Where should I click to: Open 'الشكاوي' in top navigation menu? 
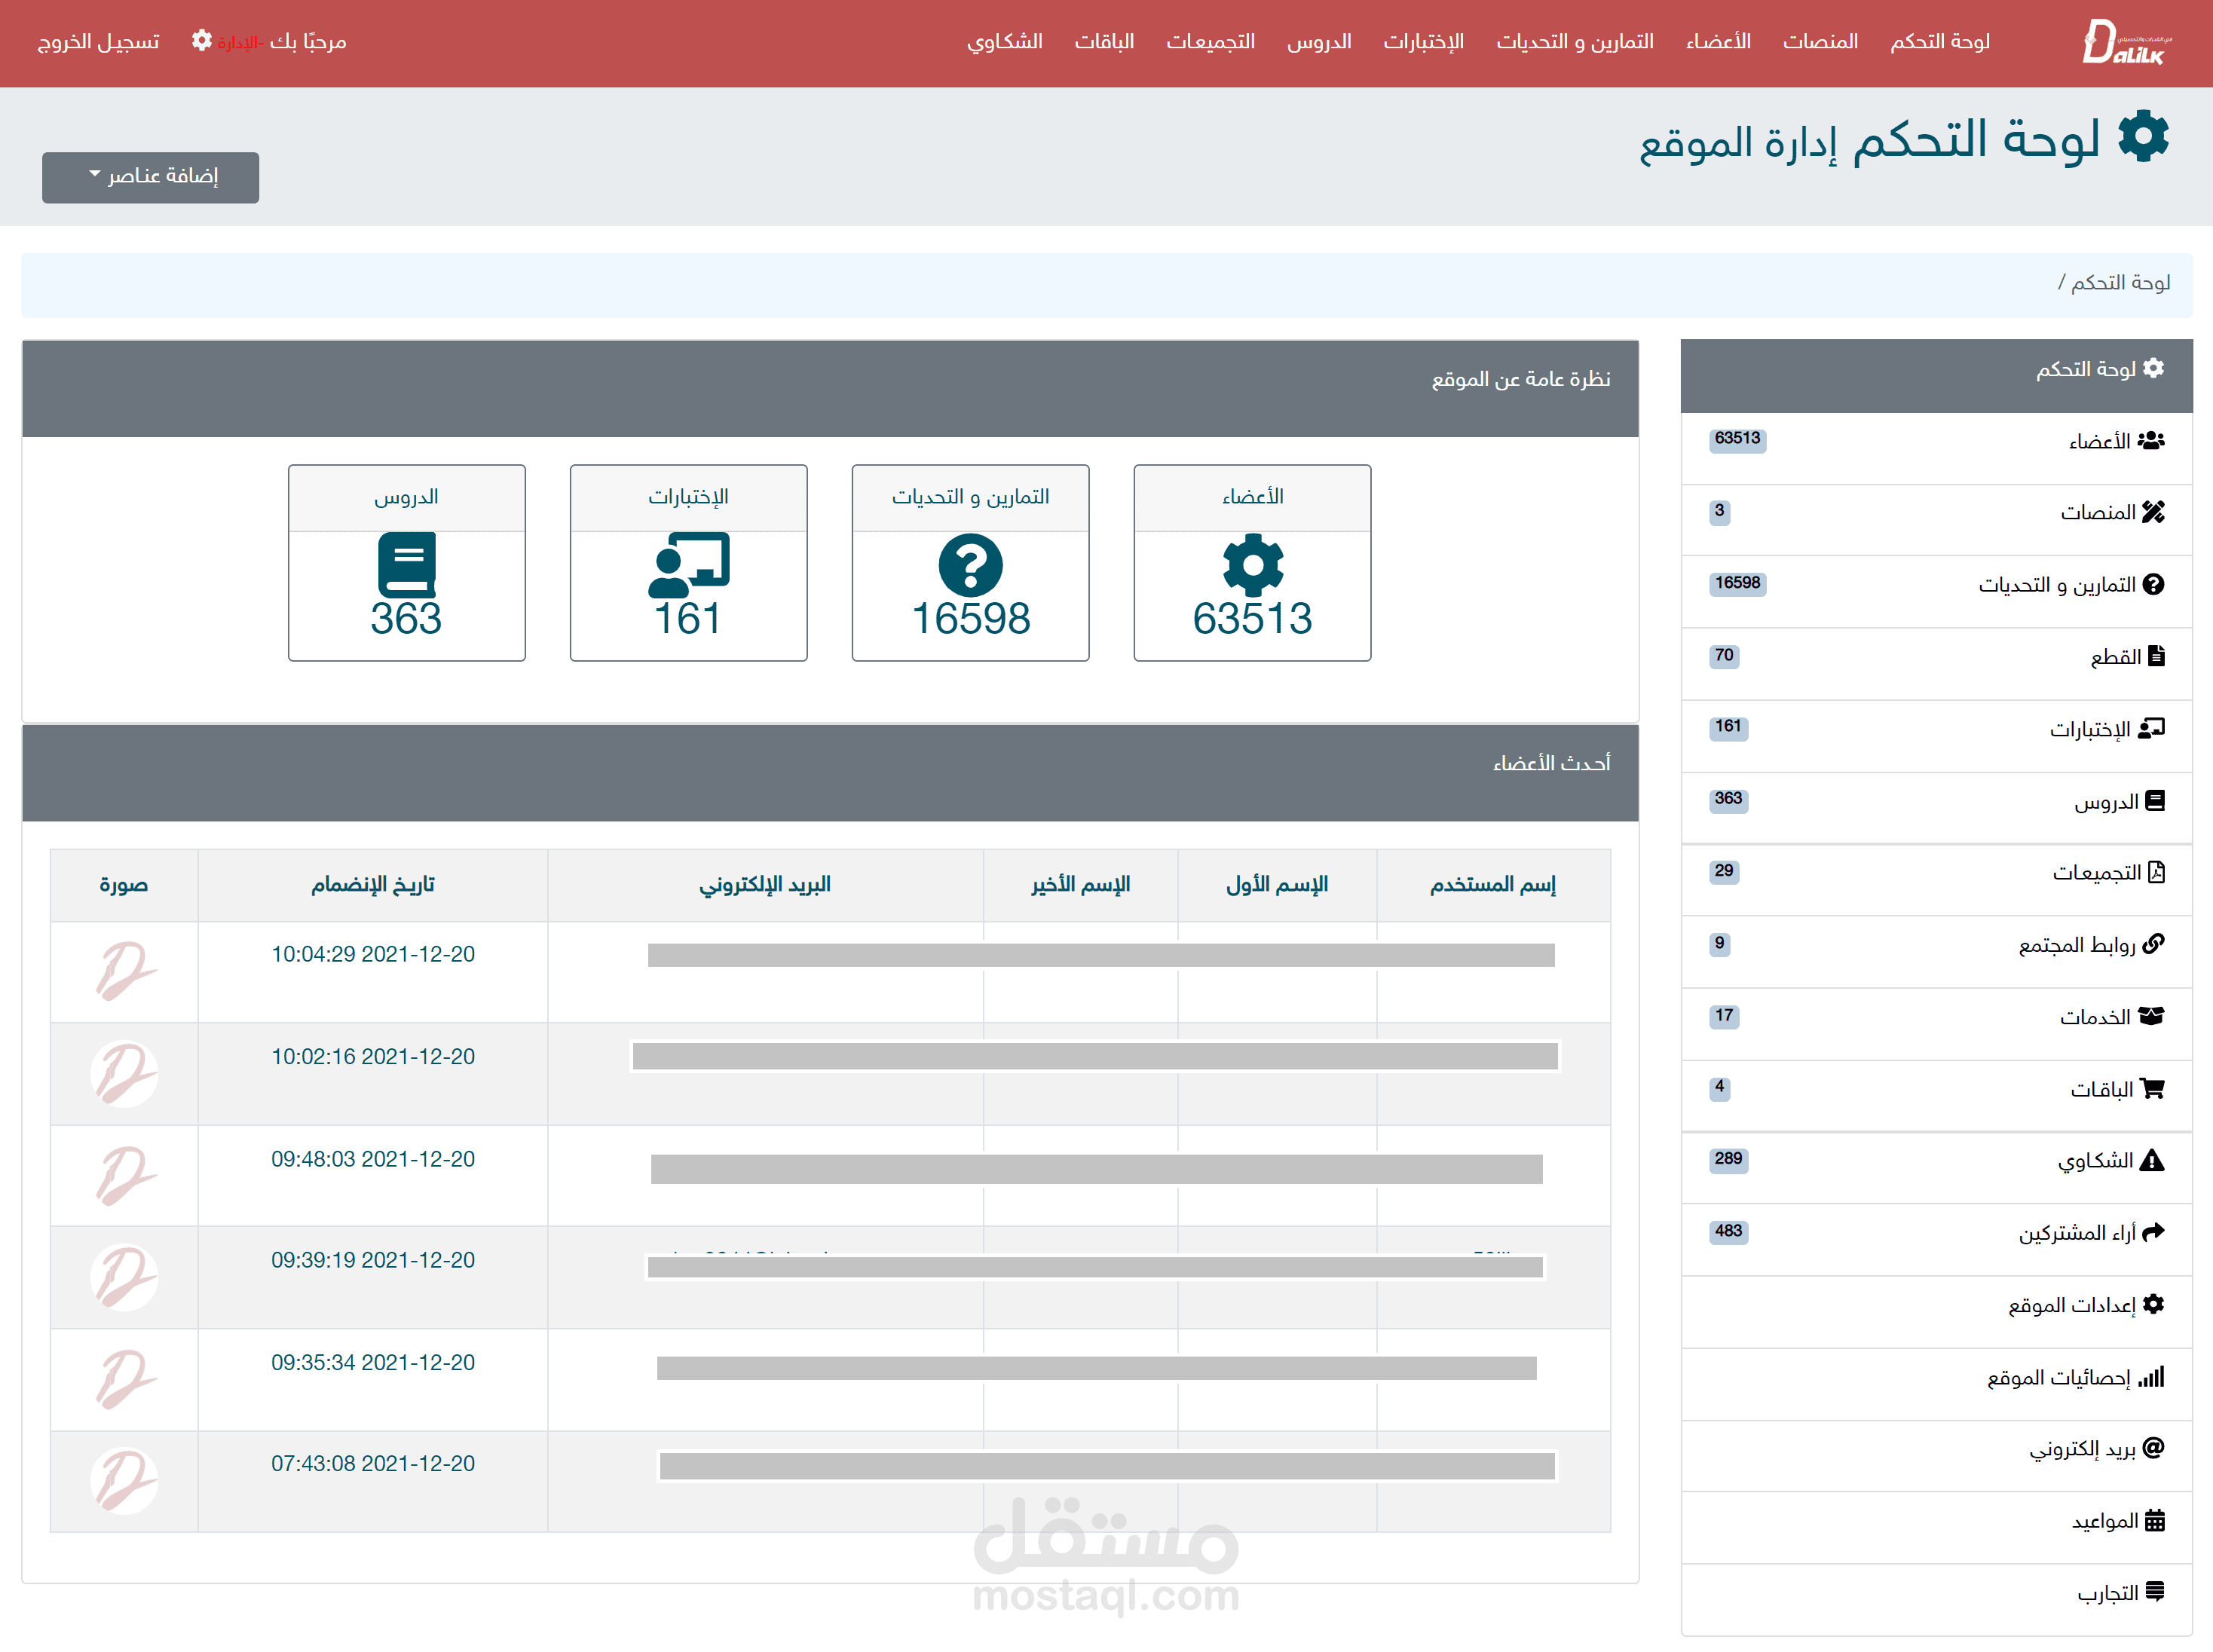(1004, 42)
